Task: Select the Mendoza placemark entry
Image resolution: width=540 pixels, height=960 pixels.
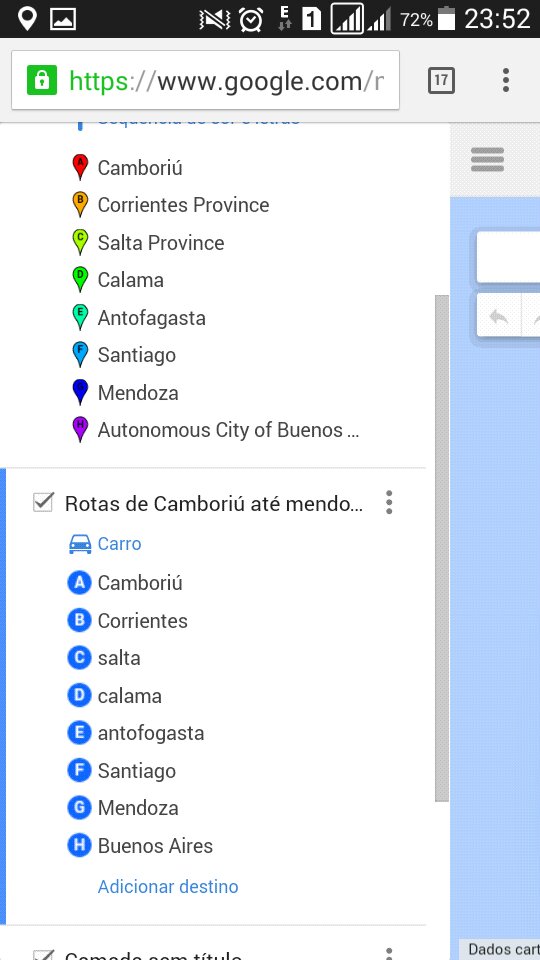Action: click(138, 392)
